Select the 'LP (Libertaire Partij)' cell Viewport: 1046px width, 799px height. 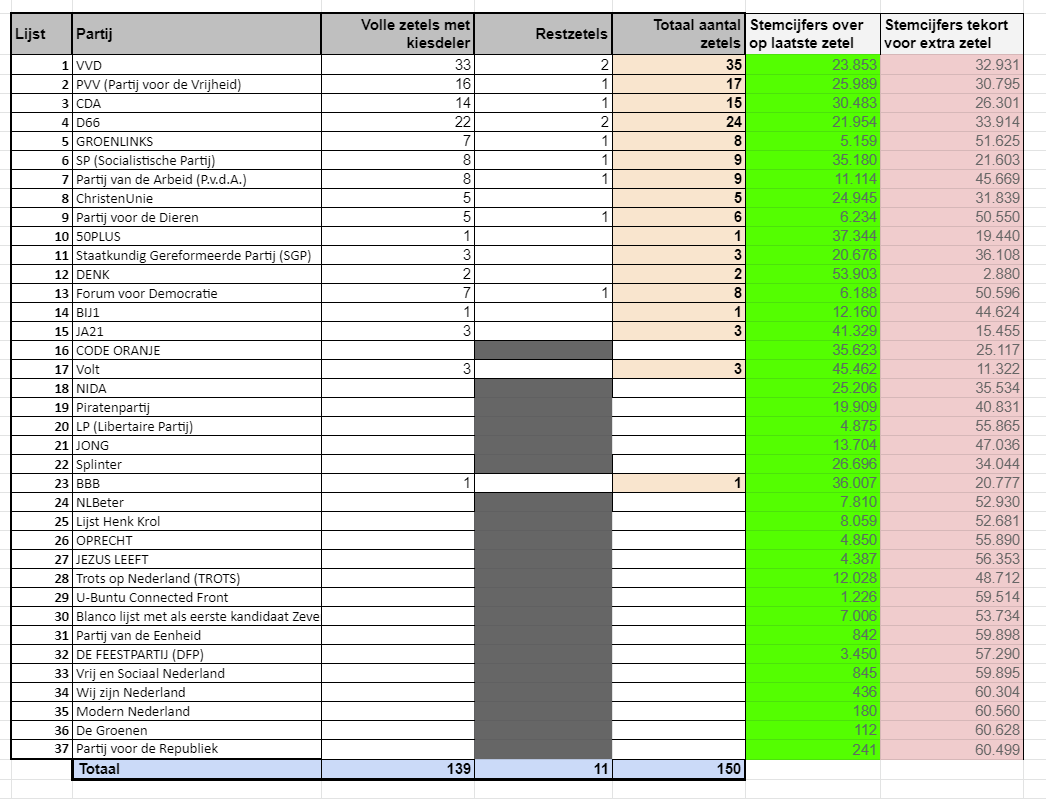pos(197,426)
